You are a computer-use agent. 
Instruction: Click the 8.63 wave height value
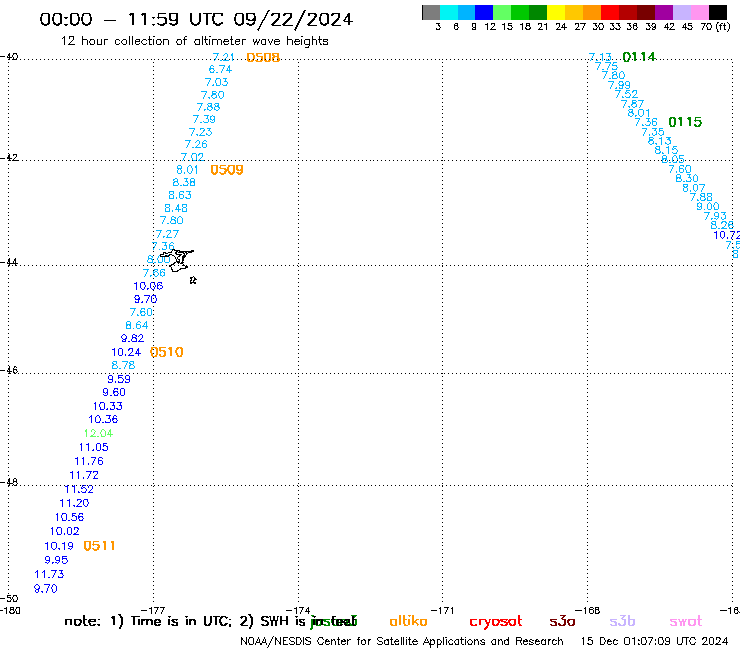(x=180, y=195)
